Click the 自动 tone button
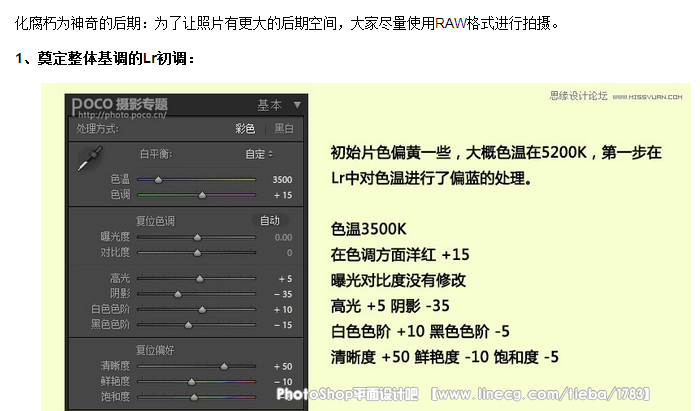The width and height of the screenshot is (700, 411). coord(270,220)
